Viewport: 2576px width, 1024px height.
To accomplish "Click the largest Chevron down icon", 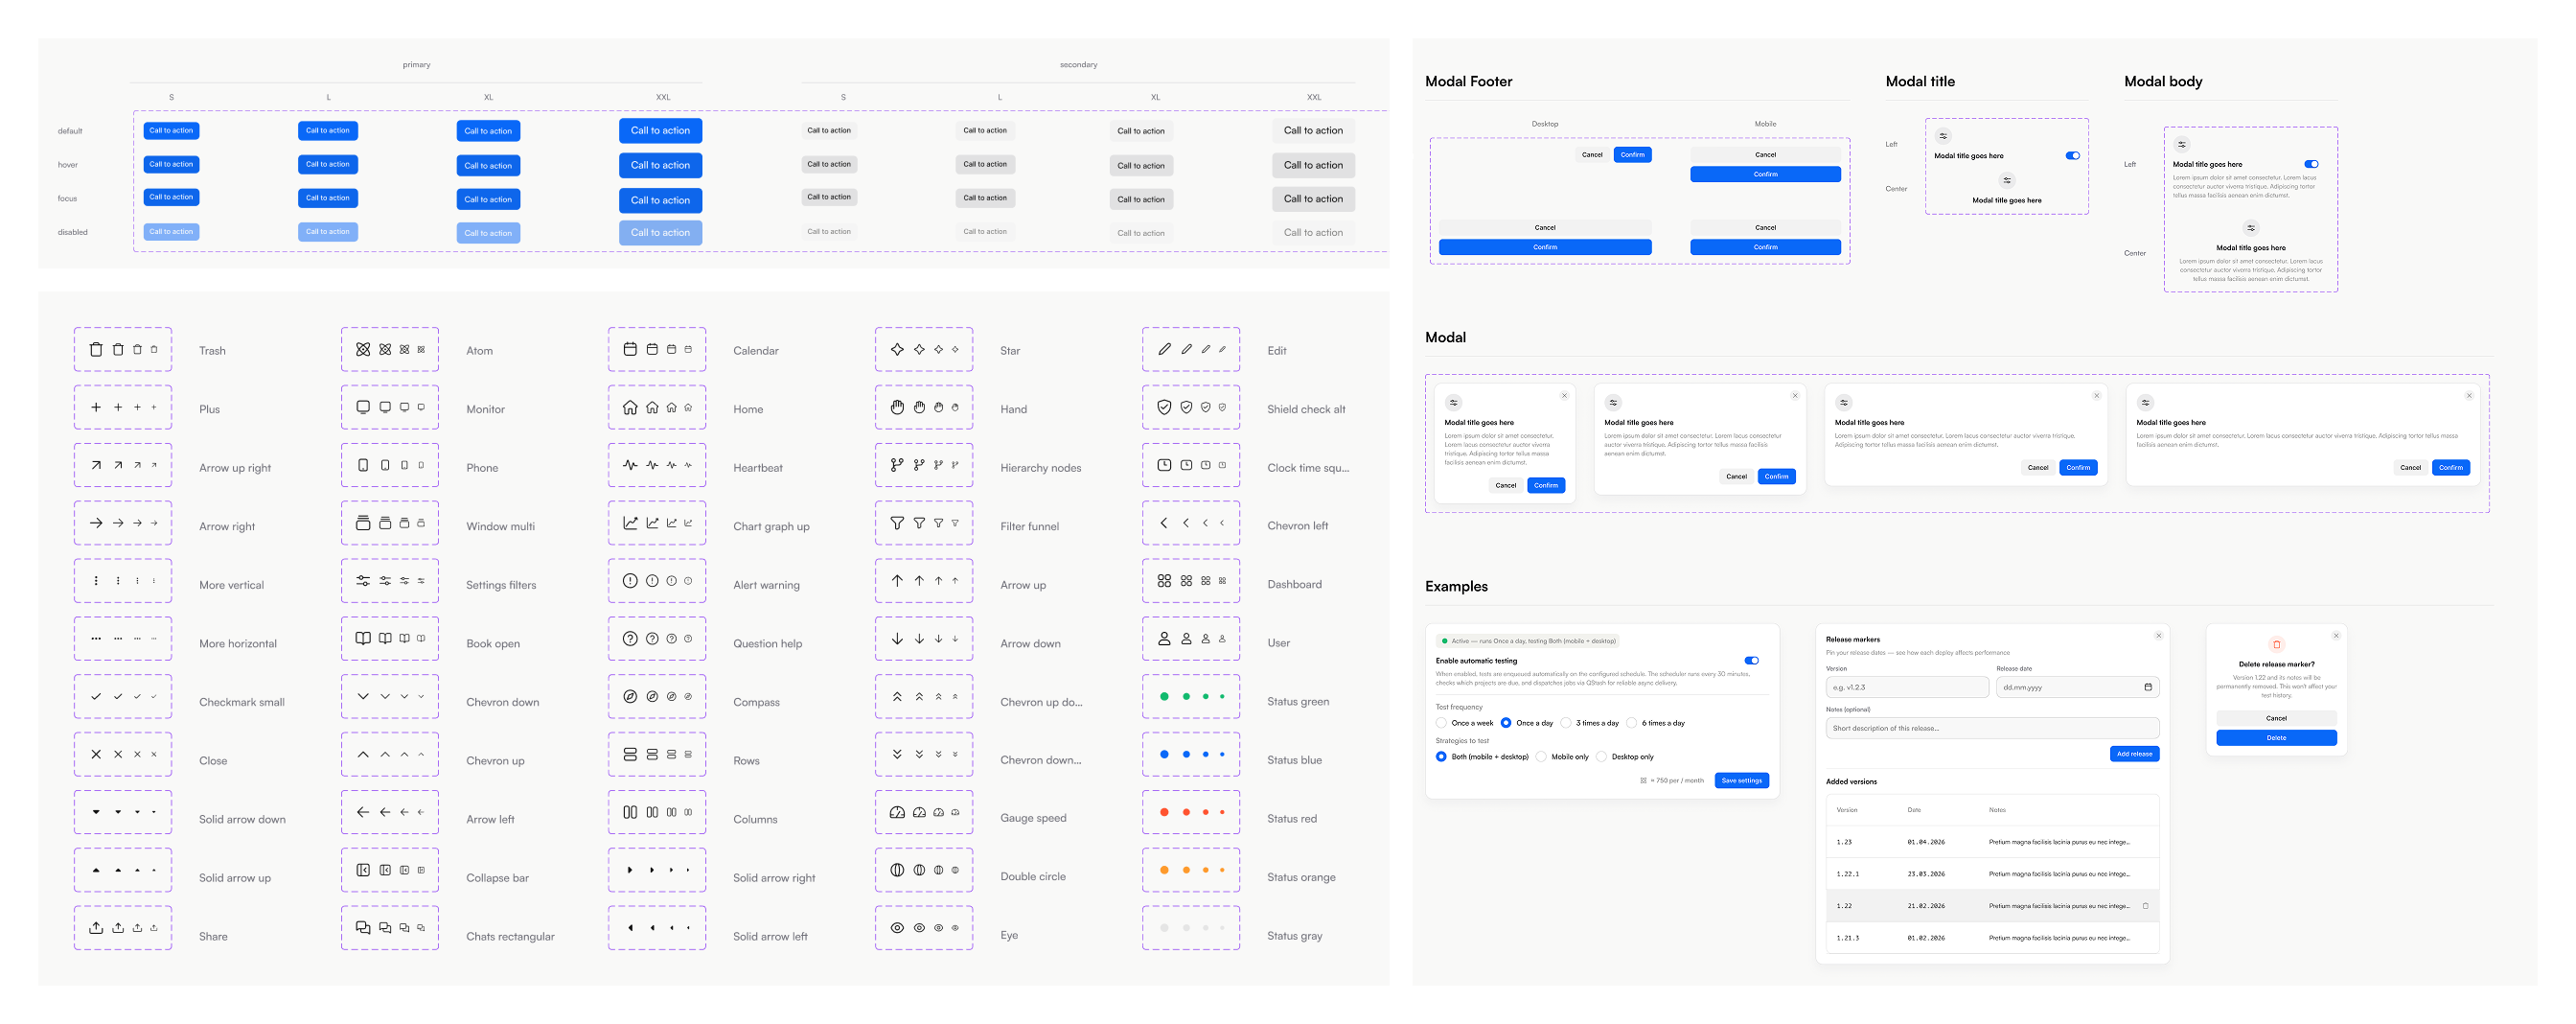I will click(363, 697).
